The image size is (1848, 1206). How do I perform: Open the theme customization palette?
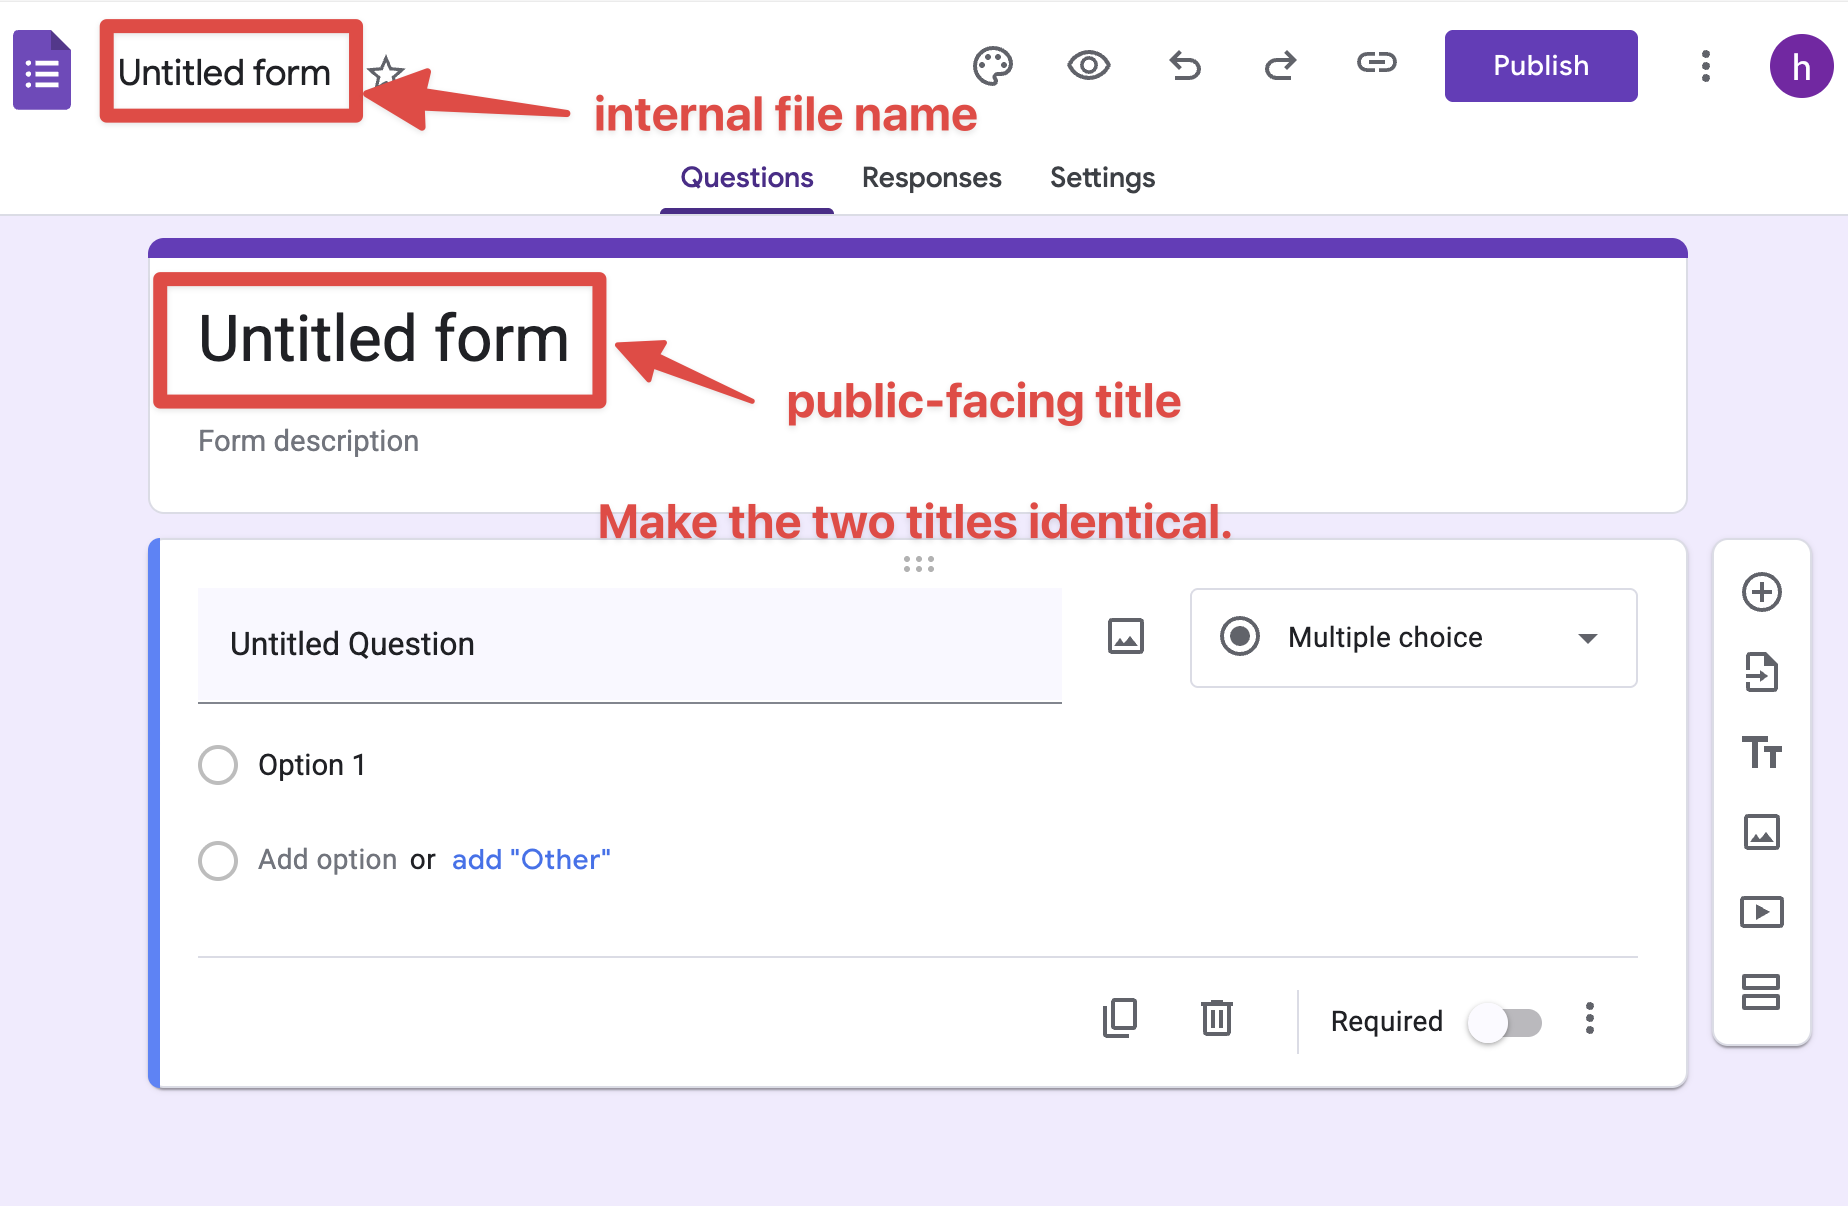pyautogui.click(x=991, y=65)
